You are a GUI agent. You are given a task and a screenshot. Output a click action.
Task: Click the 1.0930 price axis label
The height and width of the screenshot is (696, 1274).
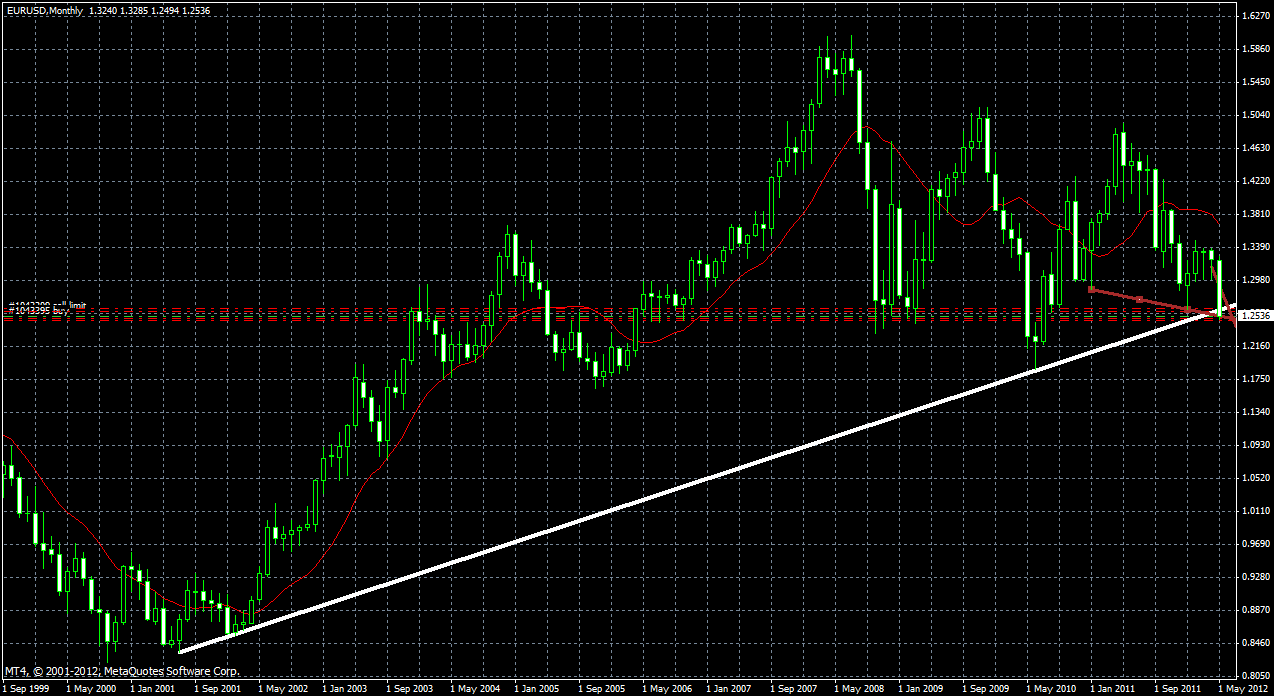coord(1256,445)
